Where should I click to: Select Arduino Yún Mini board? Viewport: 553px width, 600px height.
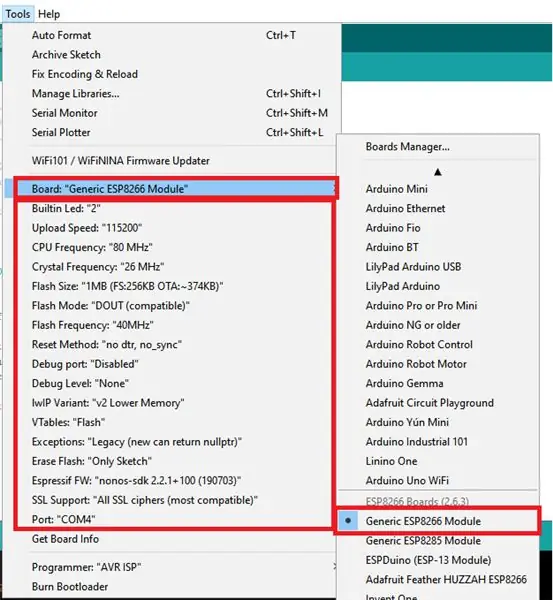438,422
